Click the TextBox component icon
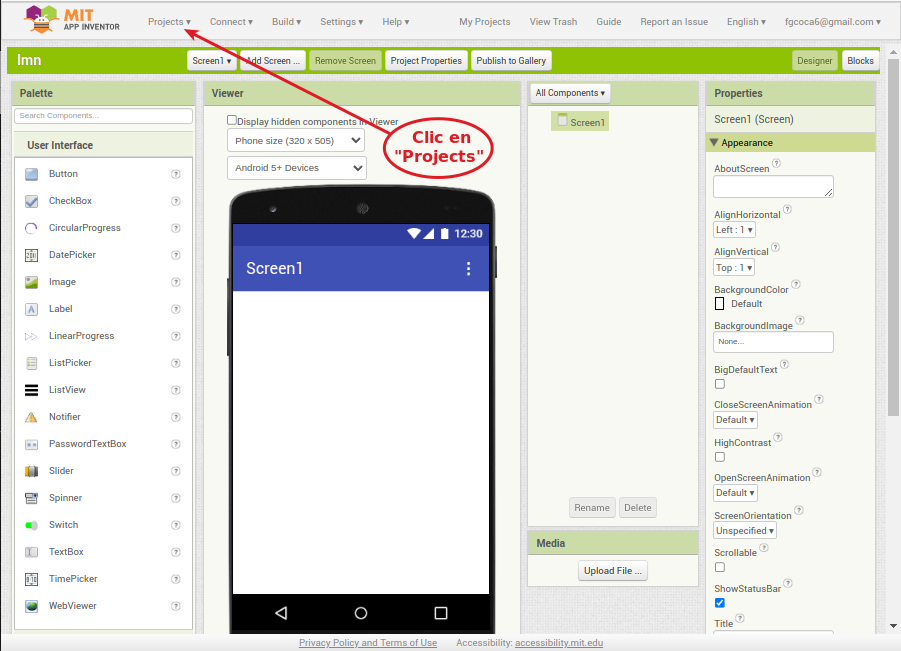Screen dimensions: 901x651 [x=32, y=552]
